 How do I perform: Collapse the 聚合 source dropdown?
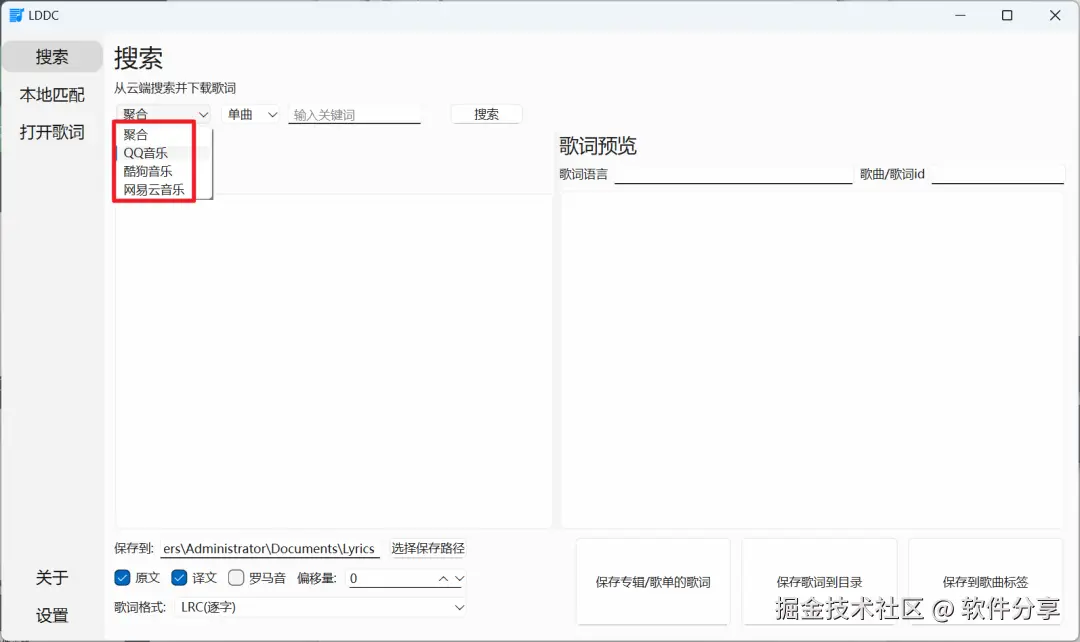tap(164, 114)
